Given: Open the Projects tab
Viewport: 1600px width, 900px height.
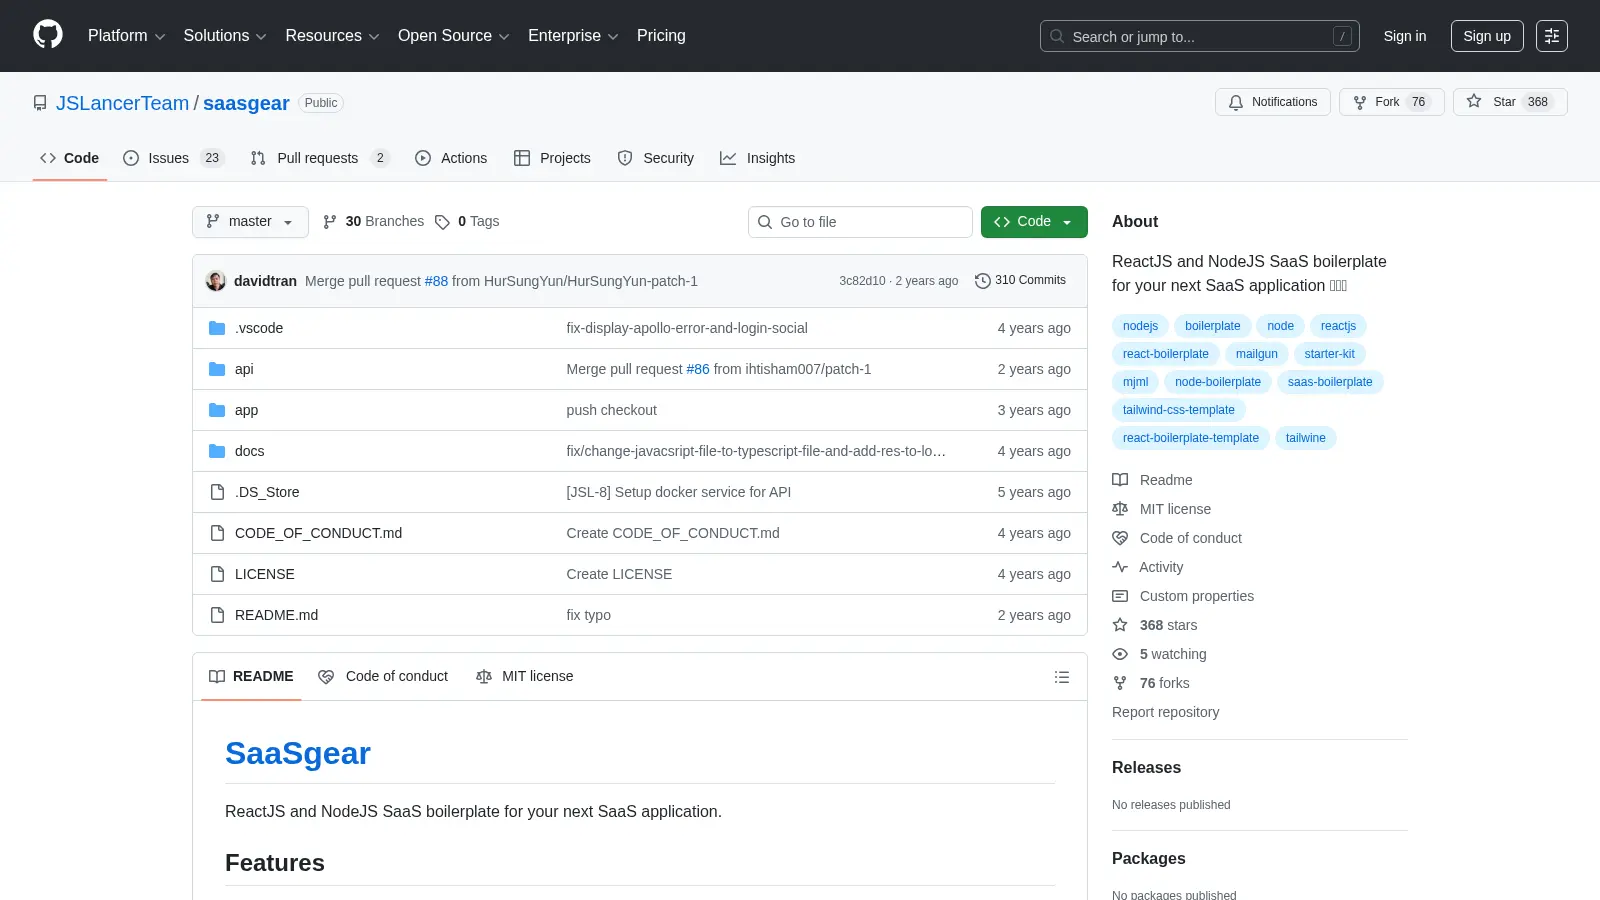Looking at the screenshot, I should (552, 158).
